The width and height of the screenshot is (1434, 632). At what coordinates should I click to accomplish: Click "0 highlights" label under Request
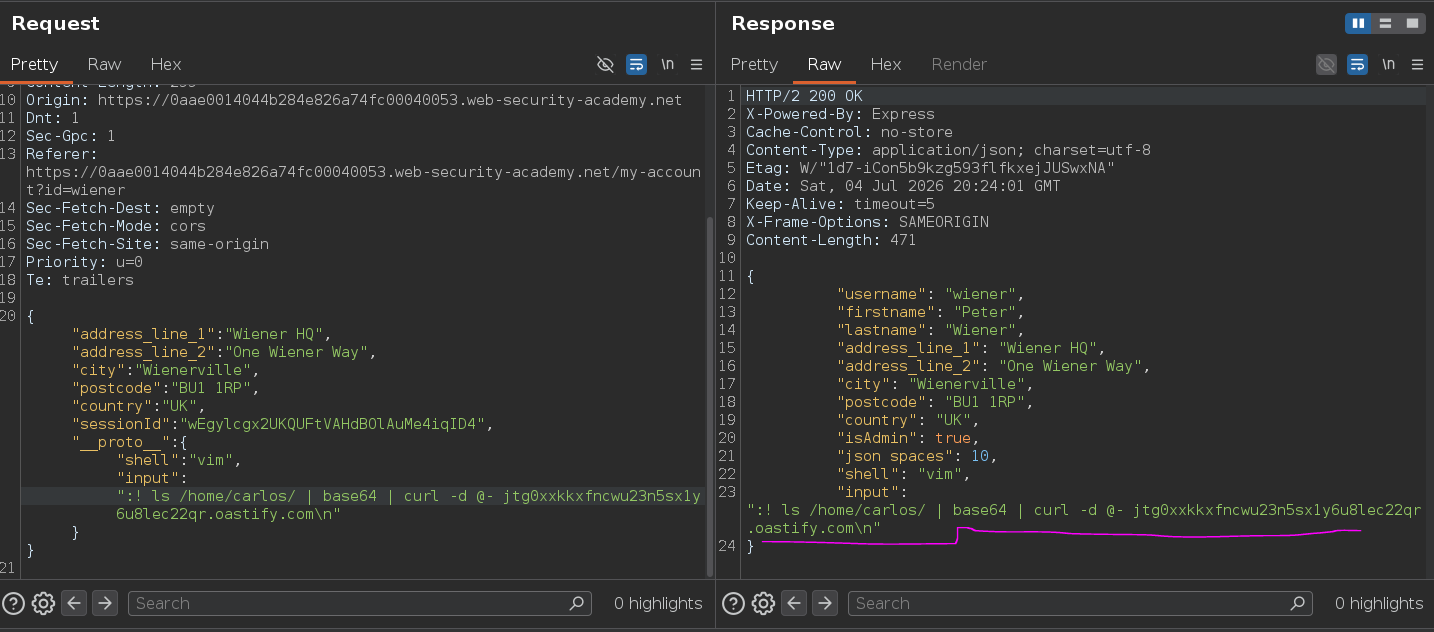tap(658, 603)
